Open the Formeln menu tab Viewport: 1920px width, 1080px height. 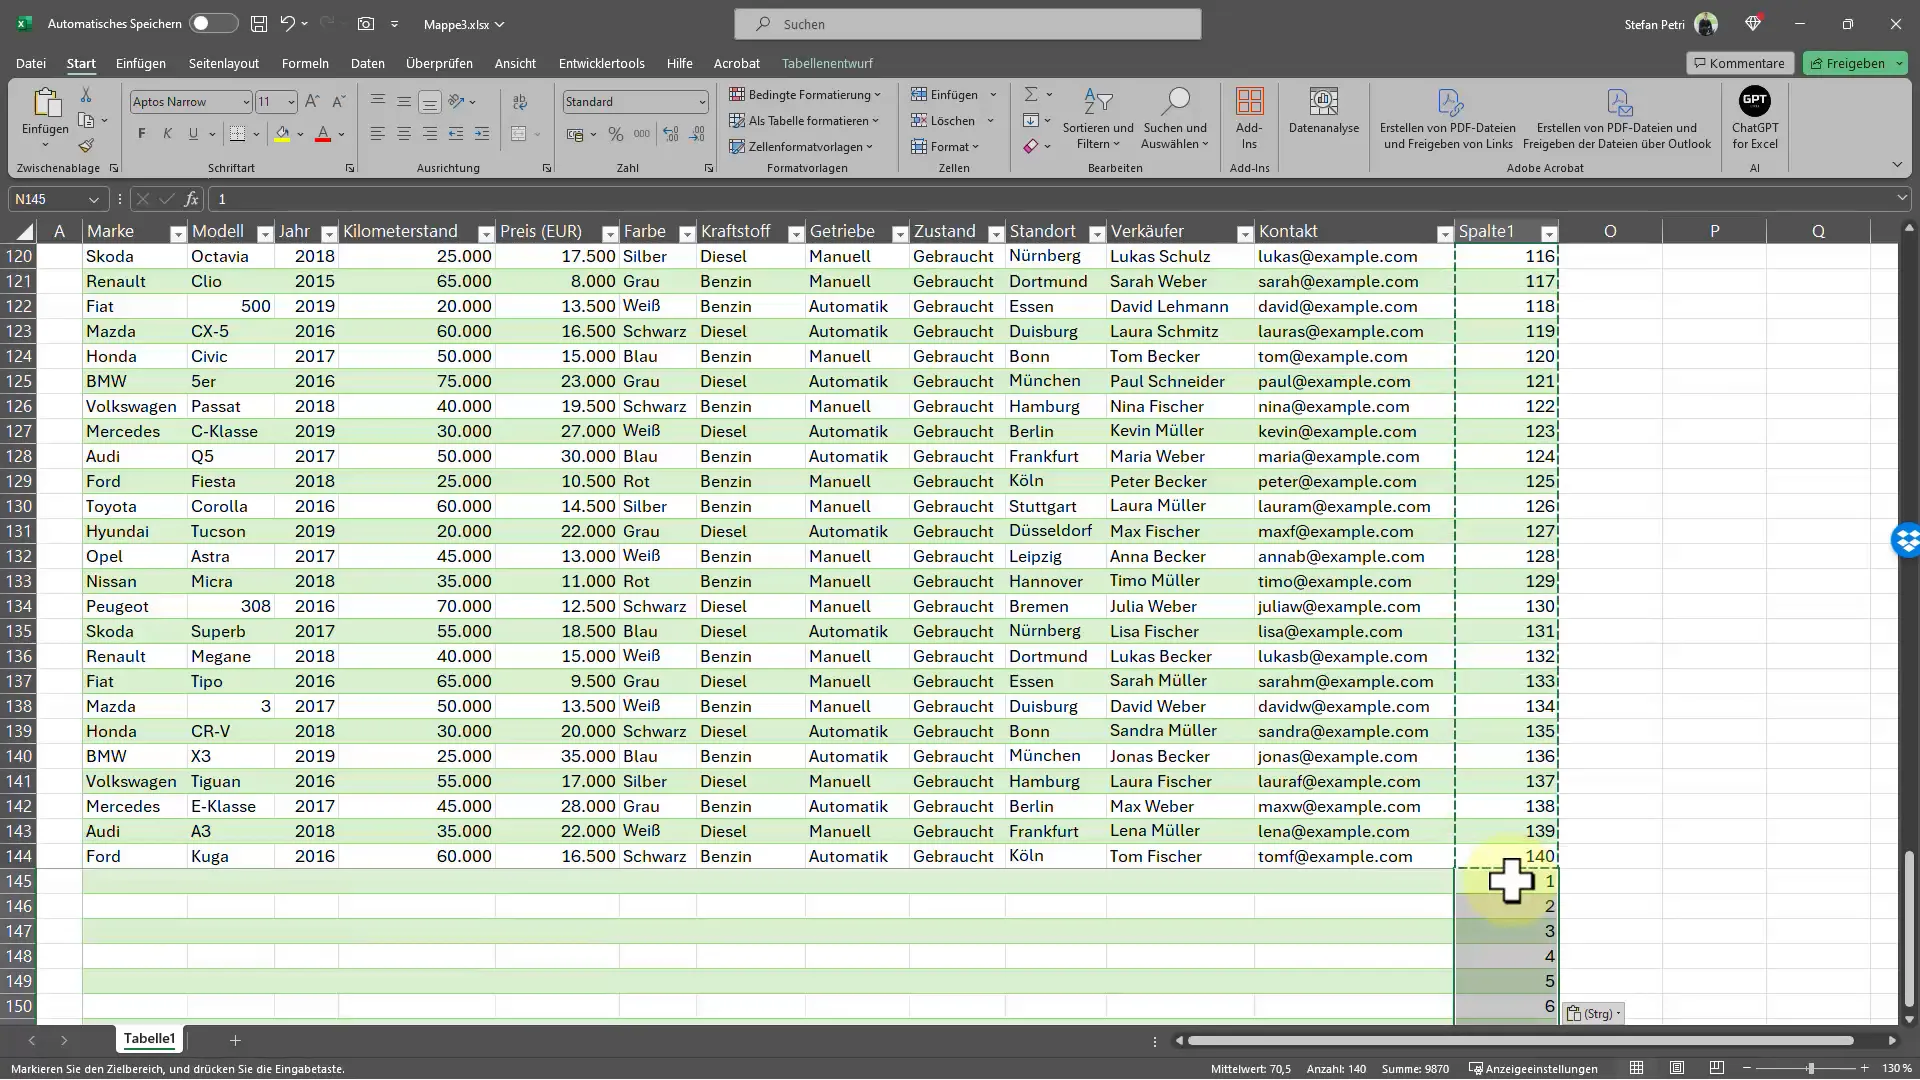tap(305, 62)
